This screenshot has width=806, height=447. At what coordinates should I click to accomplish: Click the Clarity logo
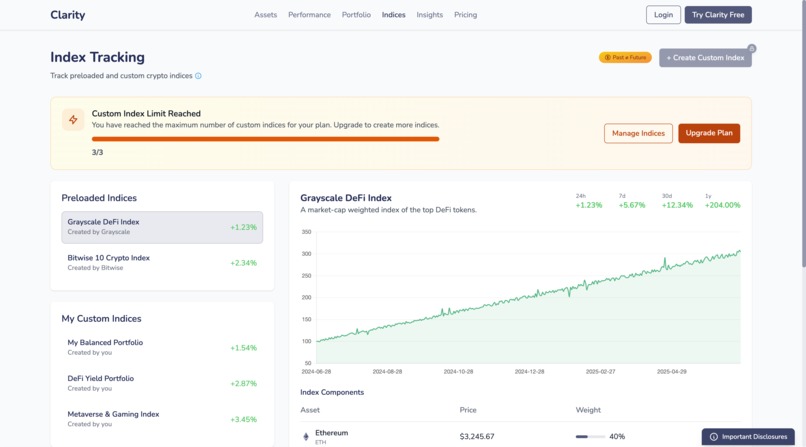[67, 15]
